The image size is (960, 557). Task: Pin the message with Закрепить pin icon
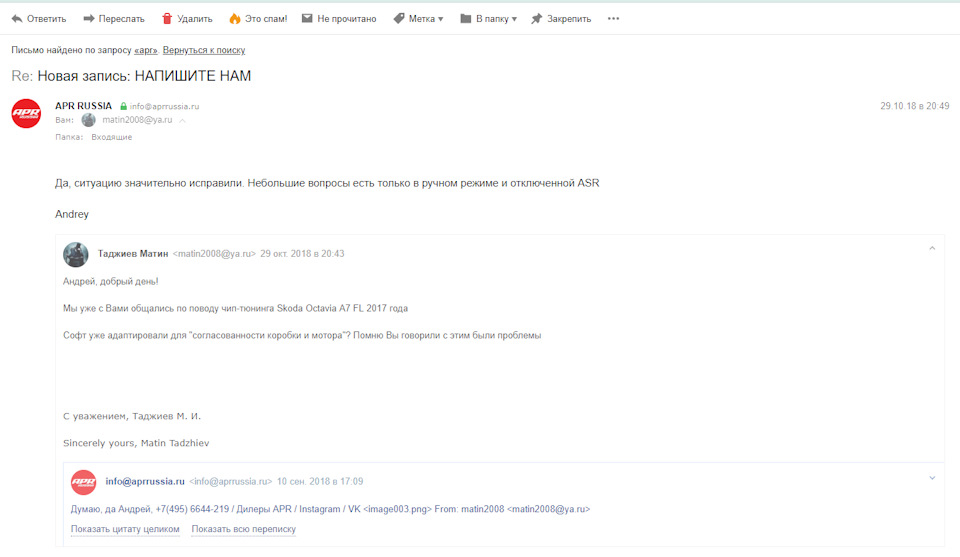(536, 19)
